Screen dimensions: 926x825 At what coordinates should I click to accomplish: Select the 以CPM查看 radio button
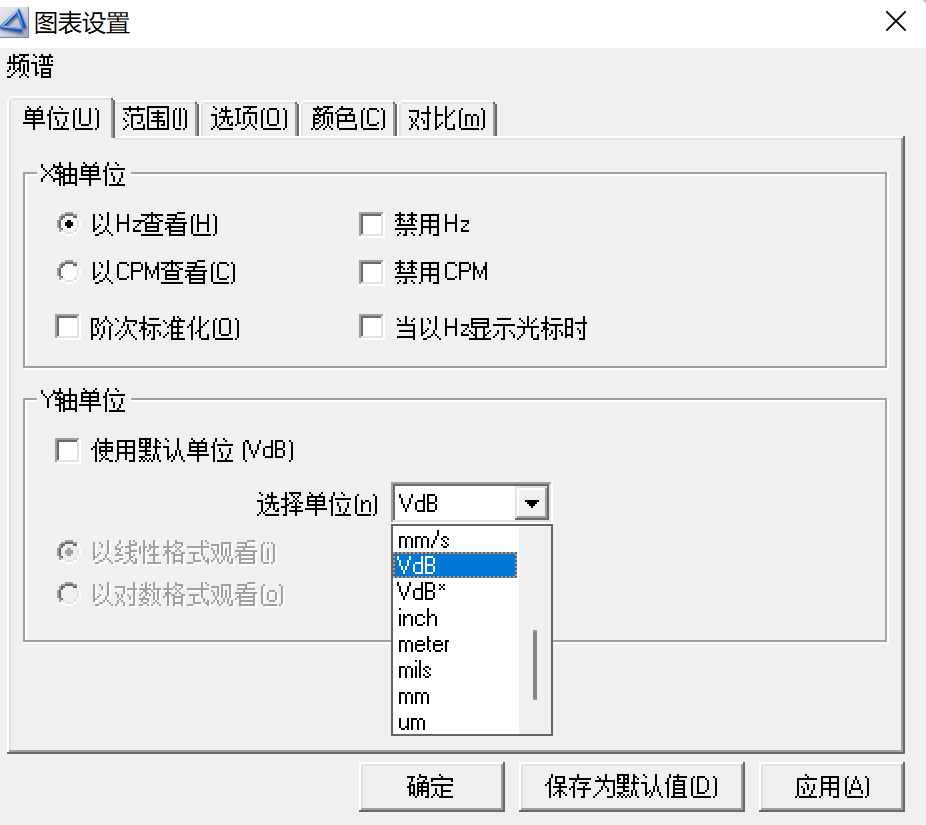coord(66,271)
